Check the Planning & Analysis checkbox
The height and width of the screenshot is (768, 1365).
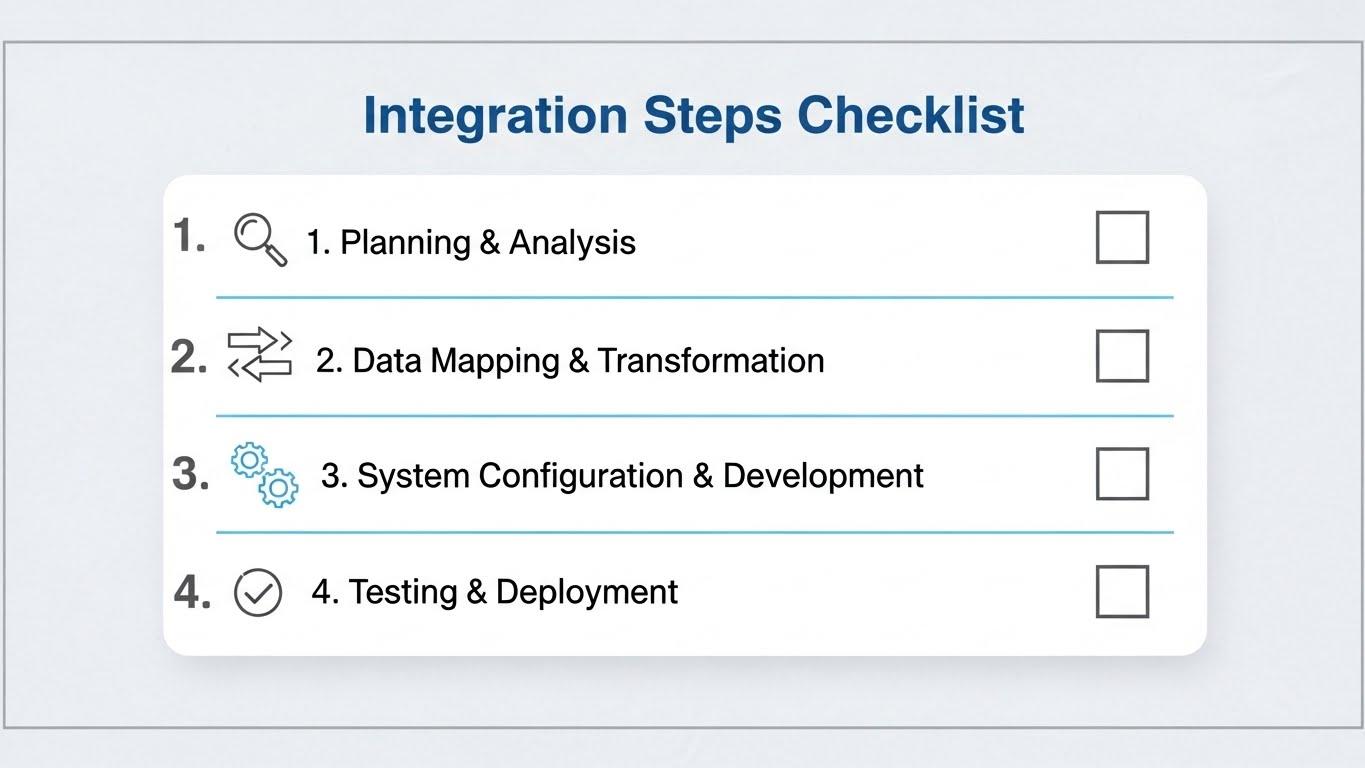[x=1122, y=238]
